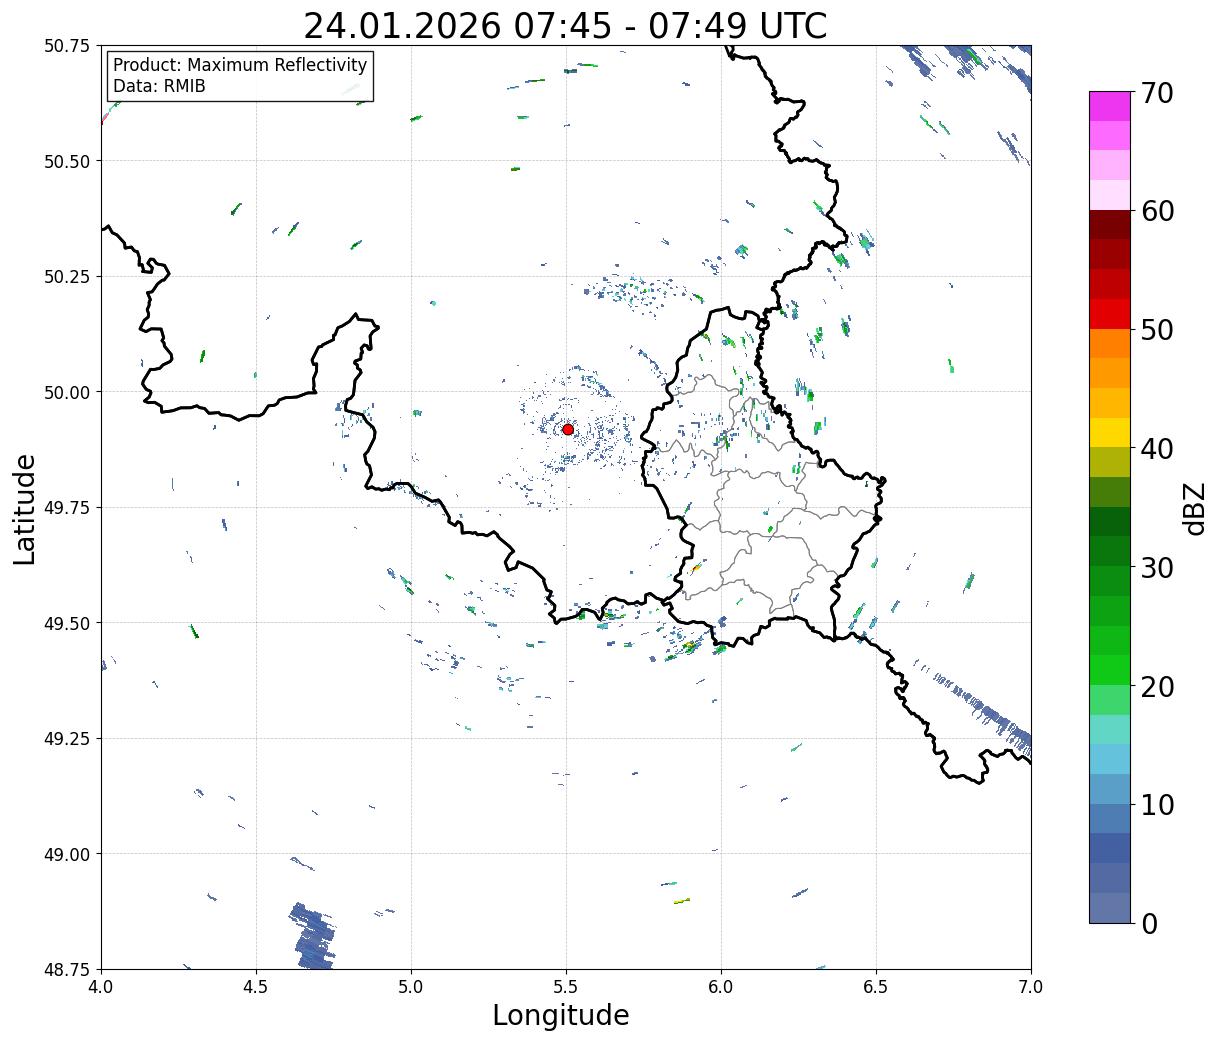The height and width of the screenshot is (1040, 1219).
Task: Click the latitude tick label 49.00
Action: point(66,854)
